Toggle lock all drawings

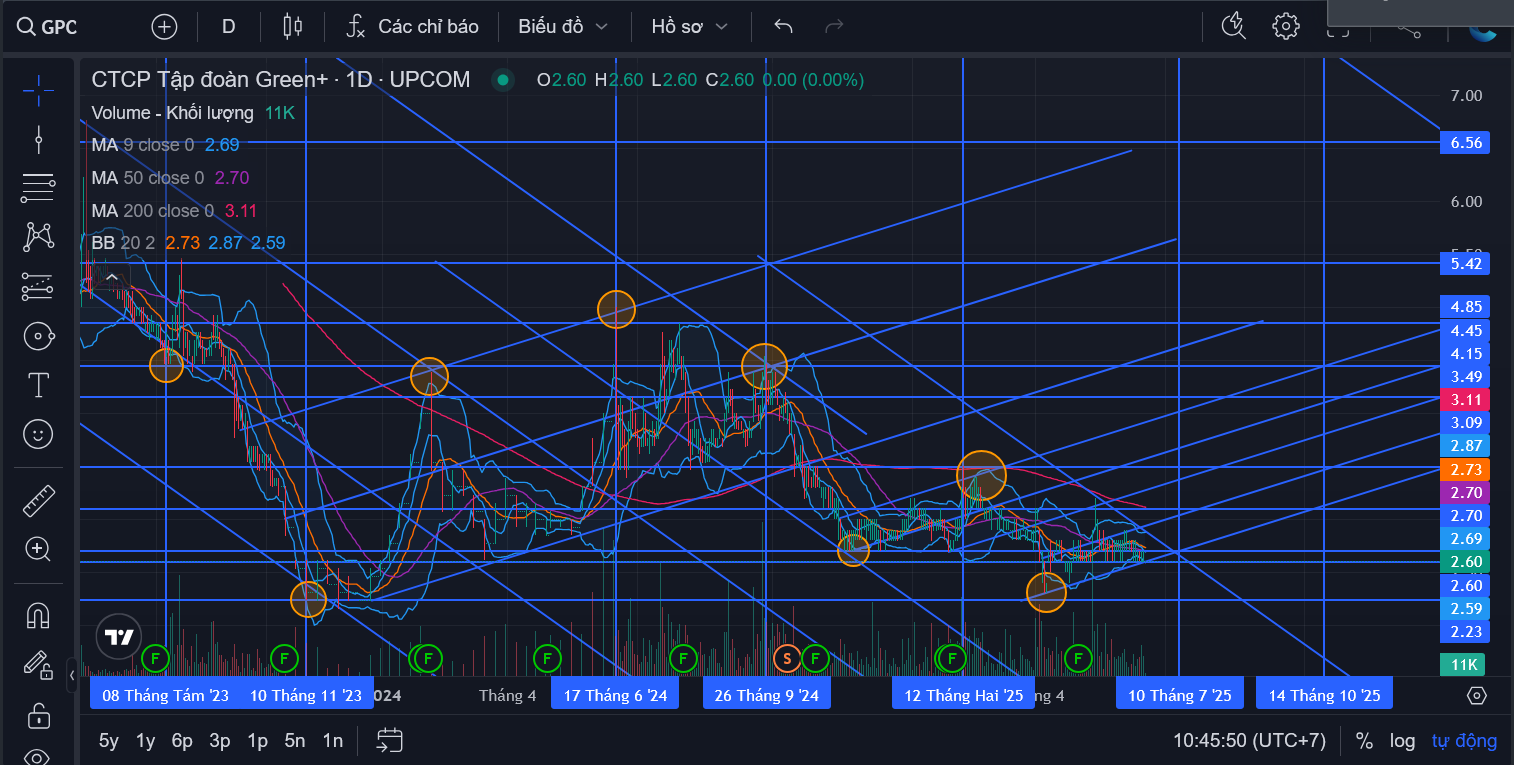coord(39,714)
